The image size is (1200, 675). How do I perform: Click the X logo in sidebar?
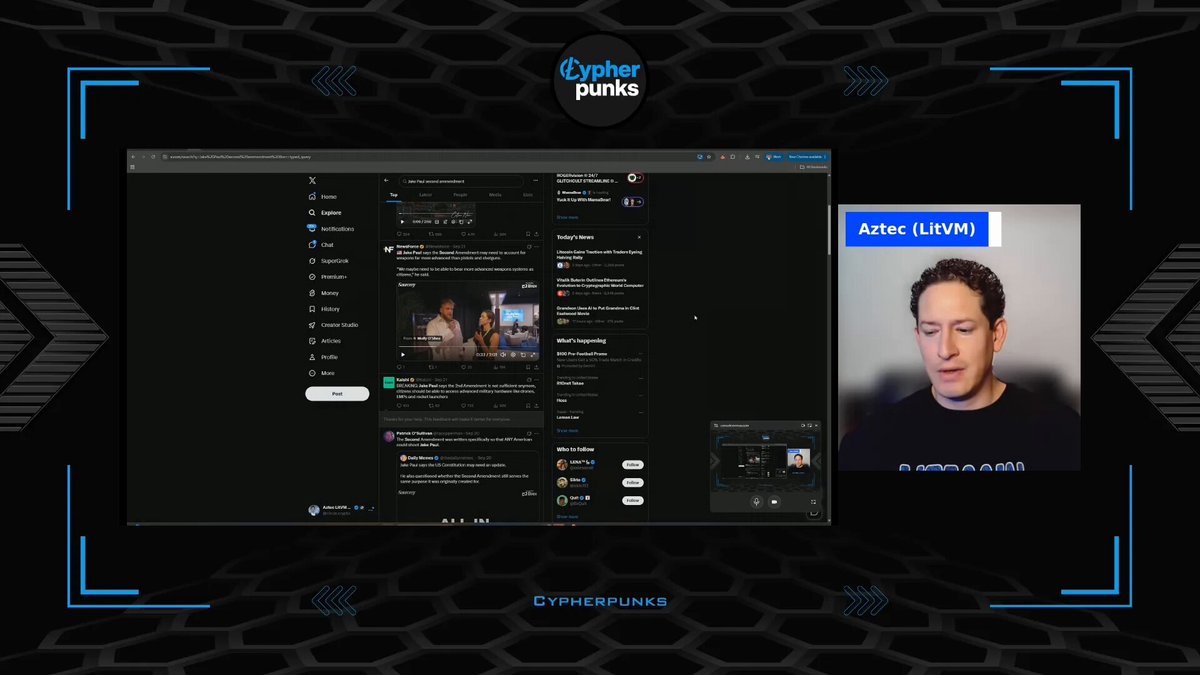(313, 180)
